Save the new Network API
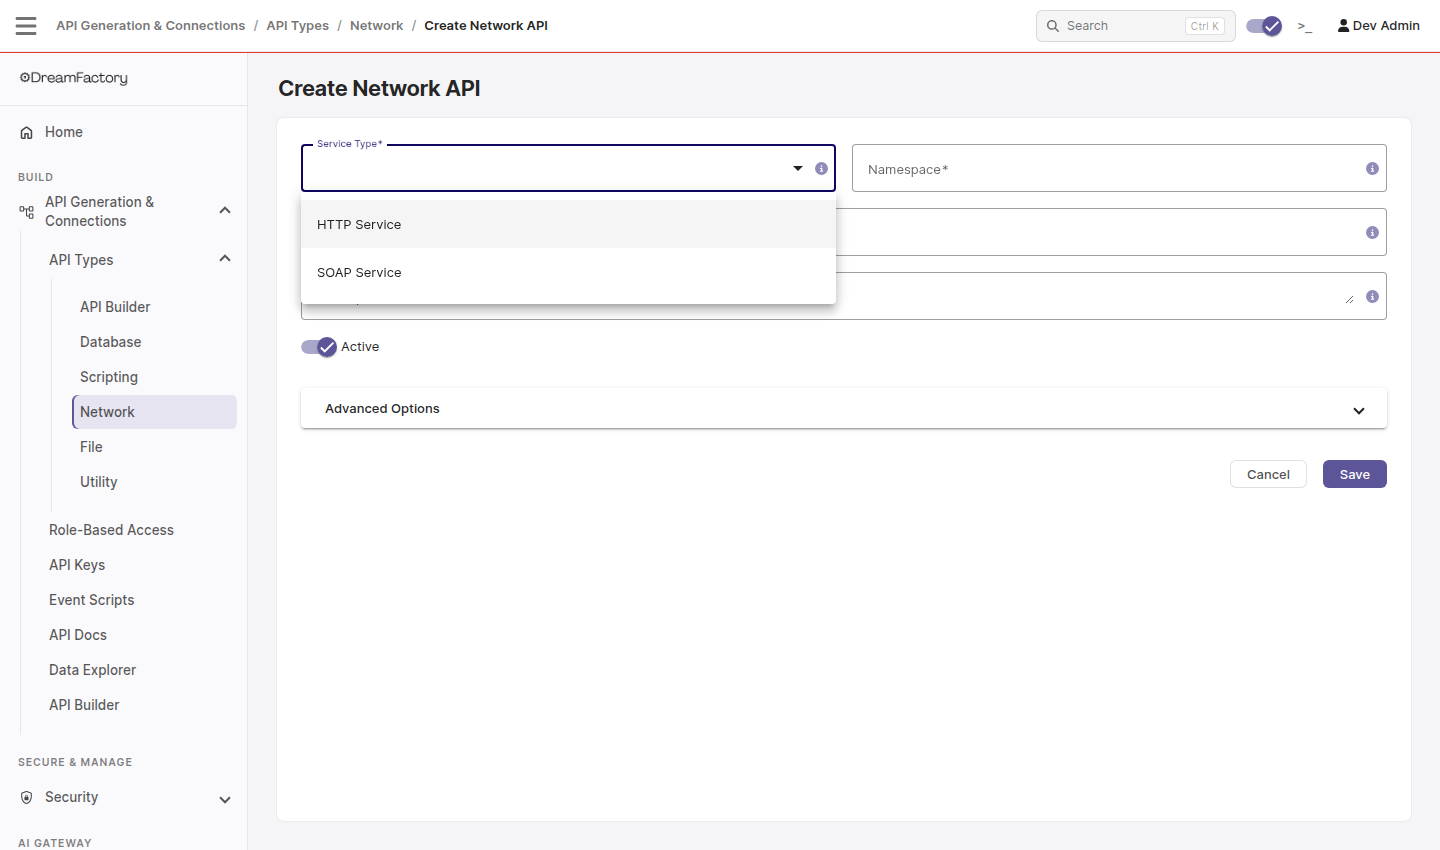Image resolution: width=1440 pixels, height=850 pixels. (x=1354, y=474)
